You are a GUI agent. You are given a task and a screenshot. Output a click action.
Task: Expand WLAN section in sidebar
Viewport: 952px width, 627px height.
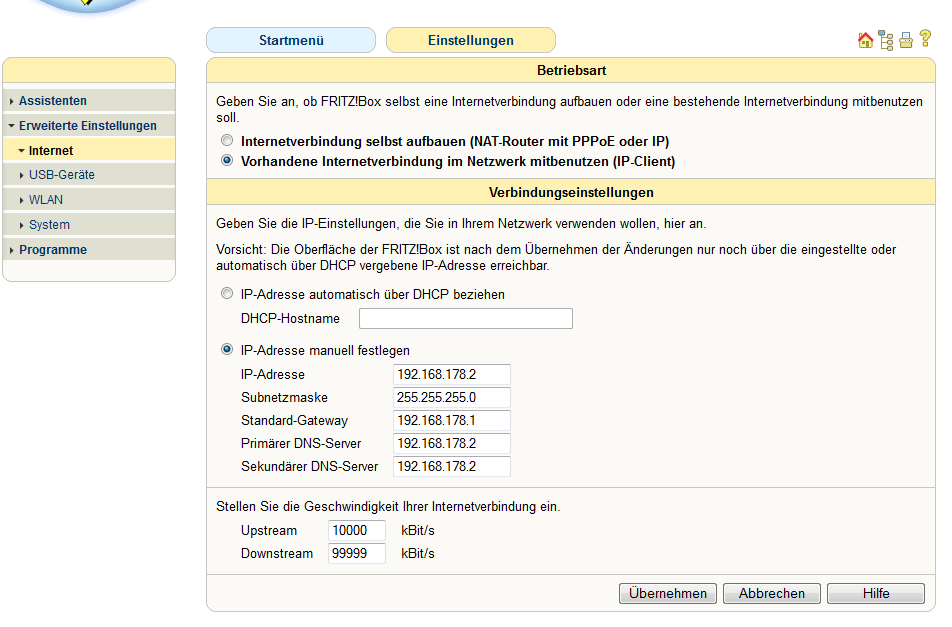(89, 200)
